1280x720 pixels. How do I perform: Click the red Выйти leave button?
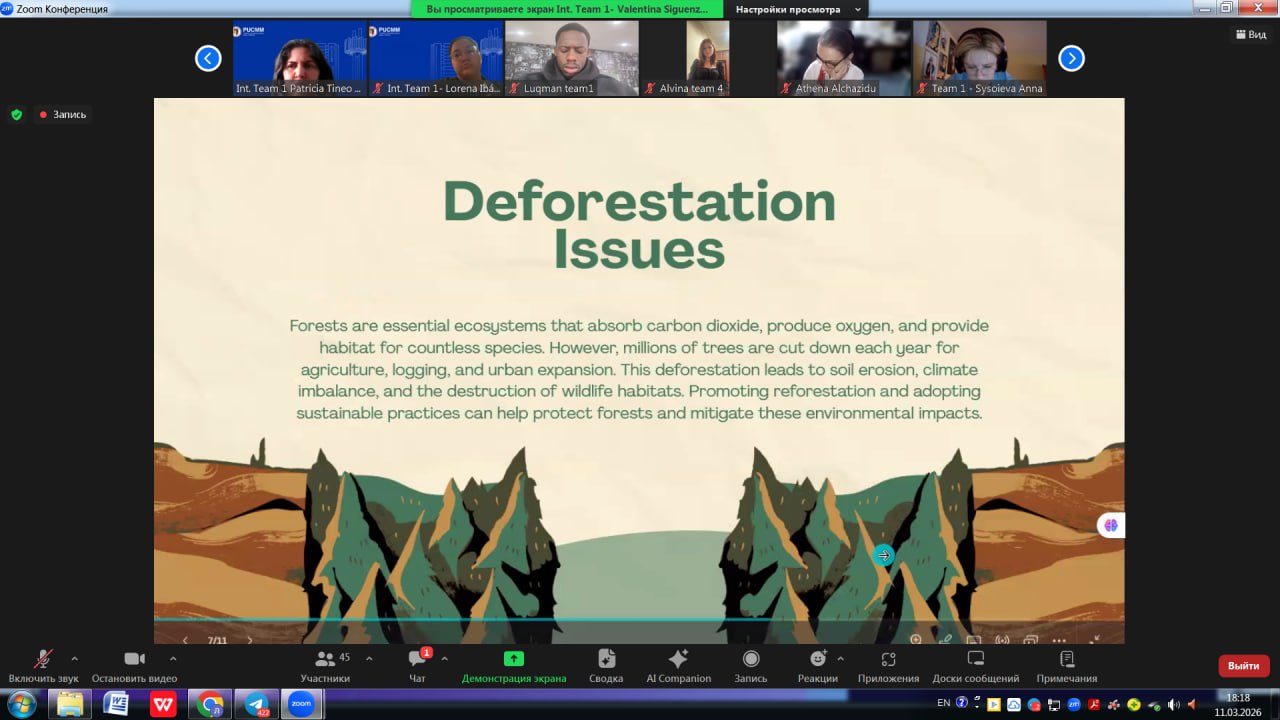coord(1243,666)
